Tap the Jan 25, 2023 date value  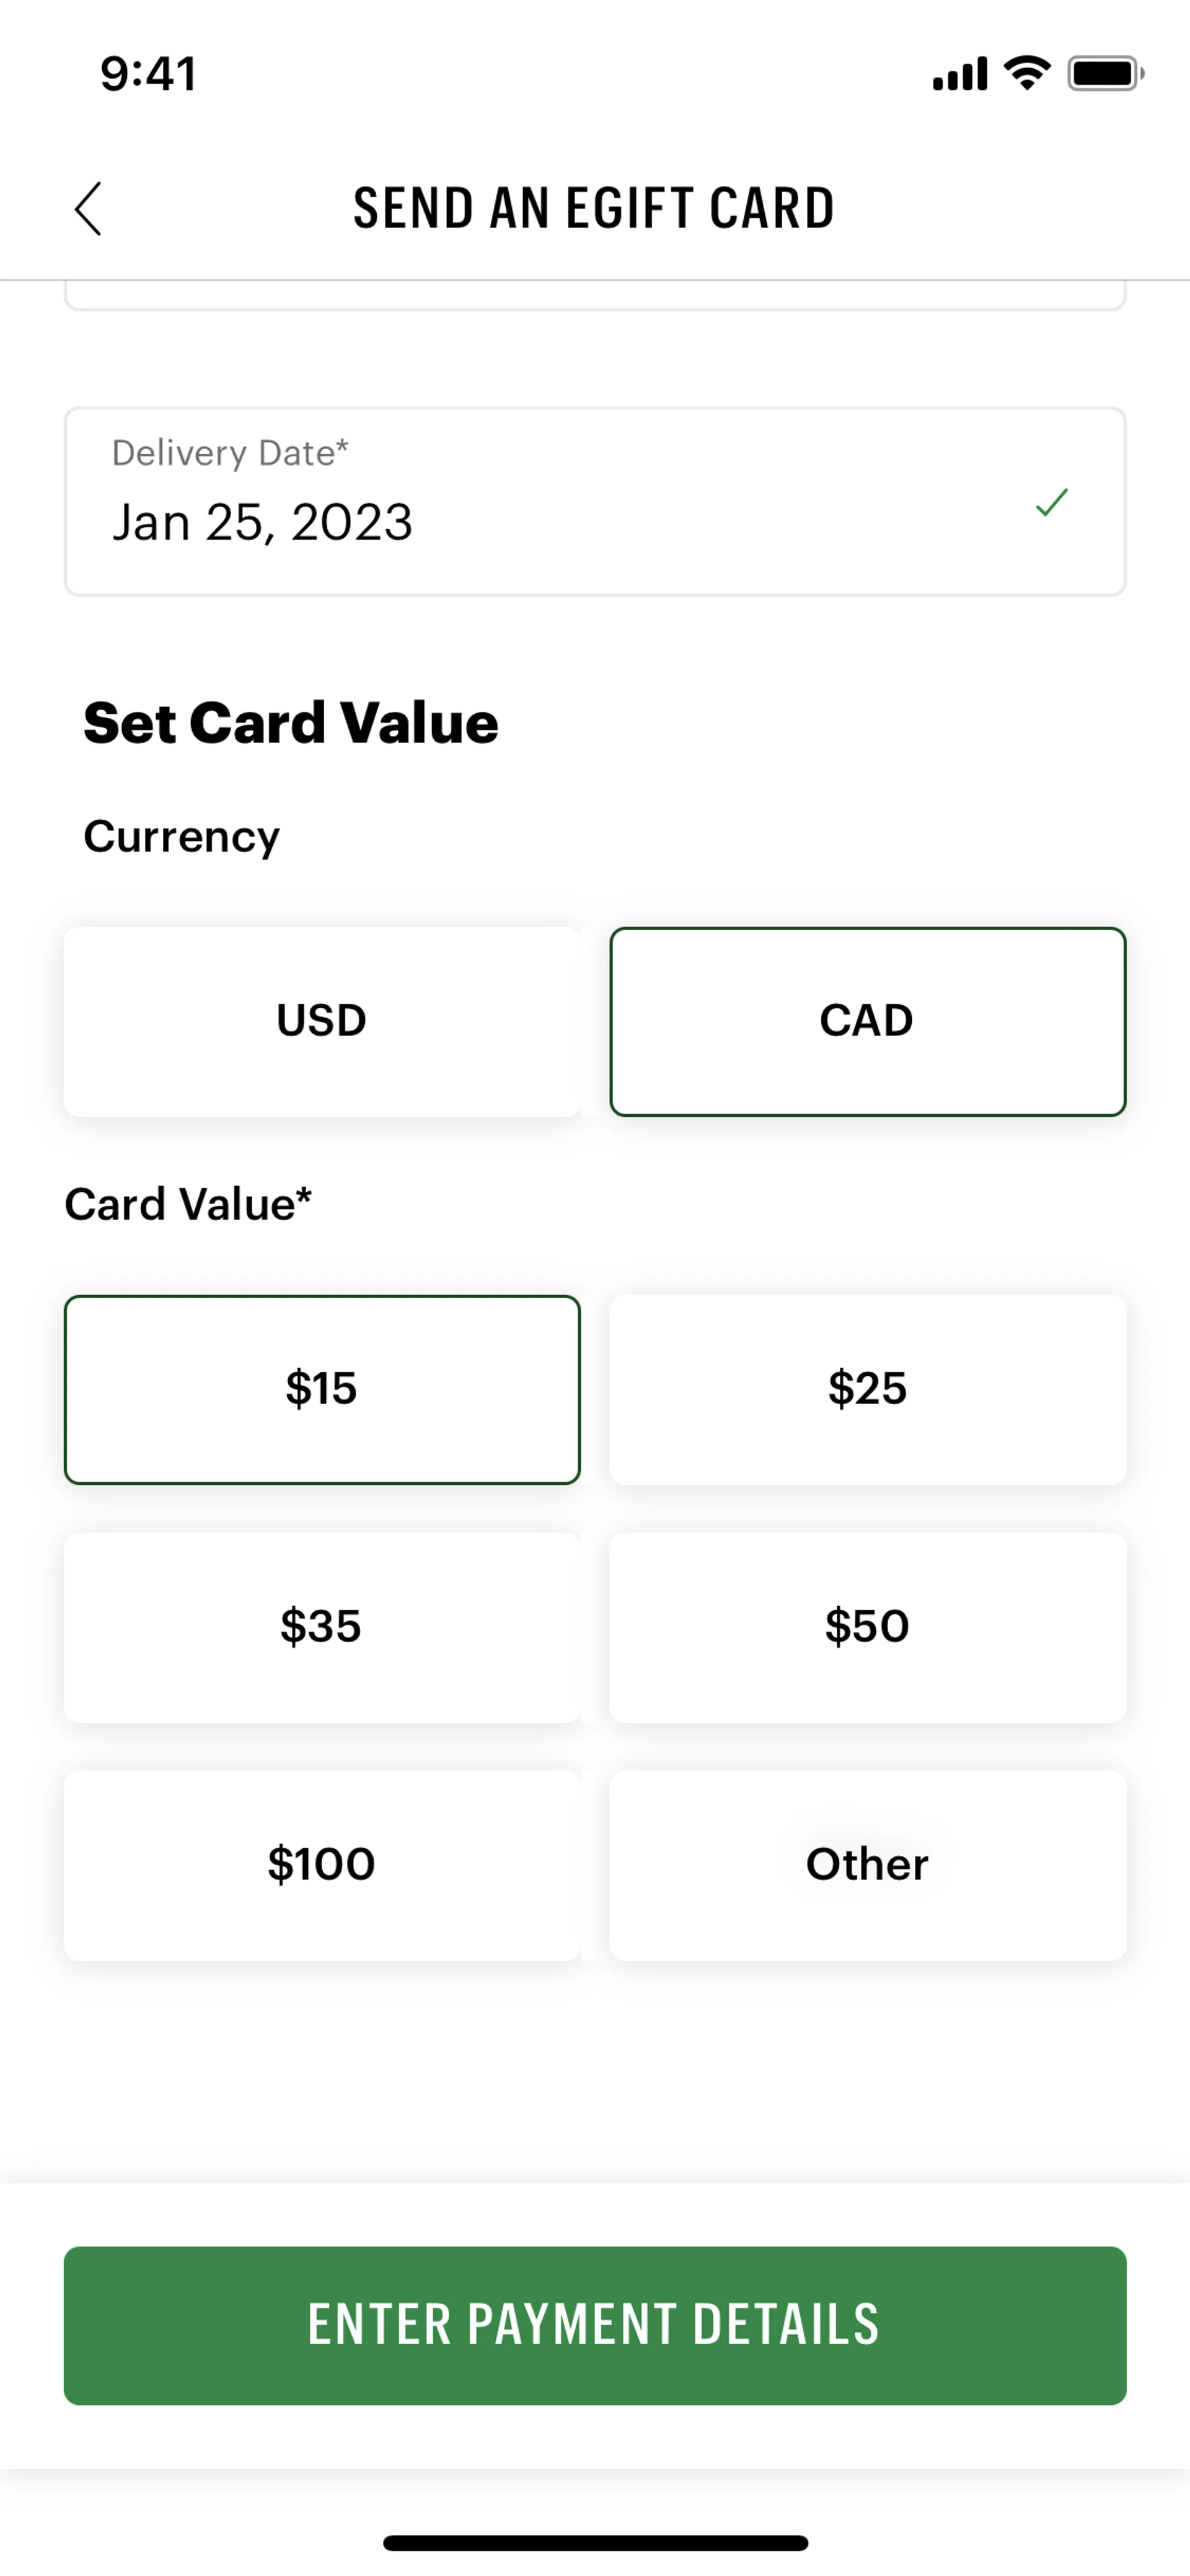[262, 522]
